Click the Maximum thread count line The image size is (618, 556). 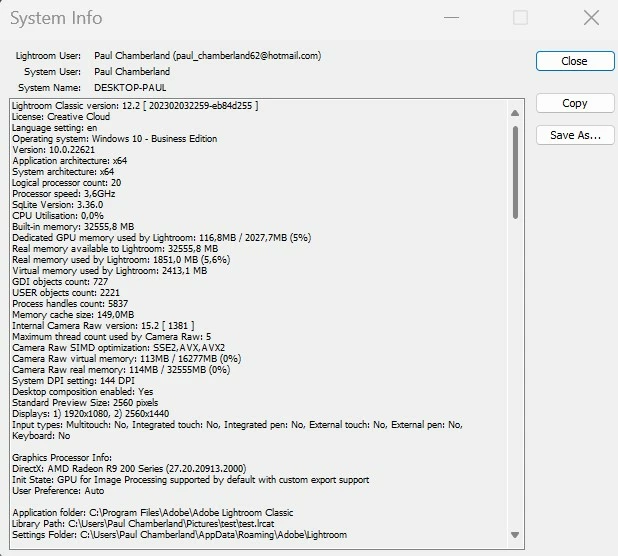112,337
